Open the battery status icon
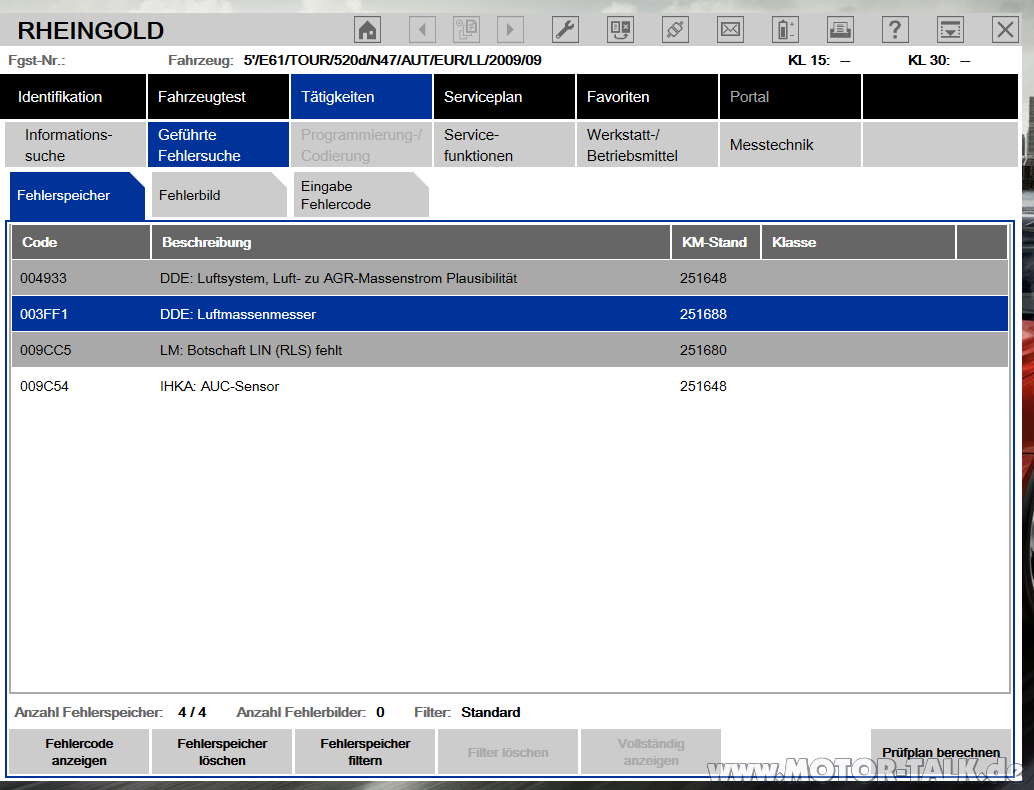 (x=785, y=30)
